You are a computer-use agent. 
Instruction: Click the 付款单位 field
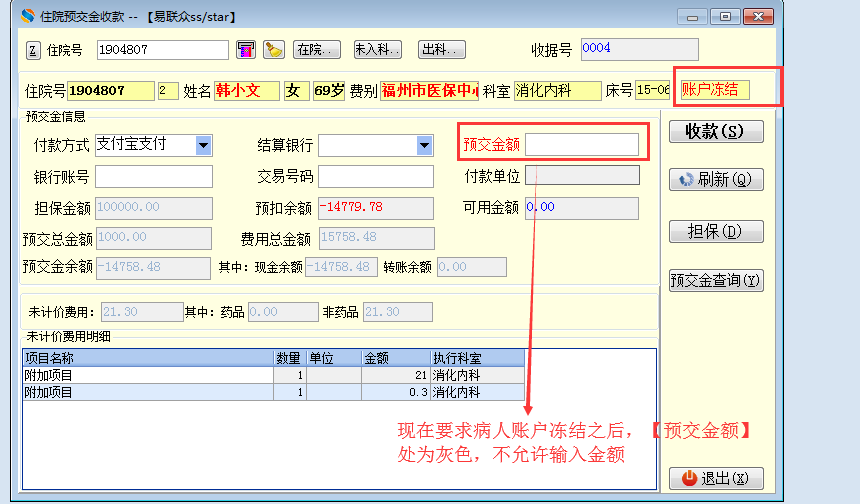click(x=582, y=175)
